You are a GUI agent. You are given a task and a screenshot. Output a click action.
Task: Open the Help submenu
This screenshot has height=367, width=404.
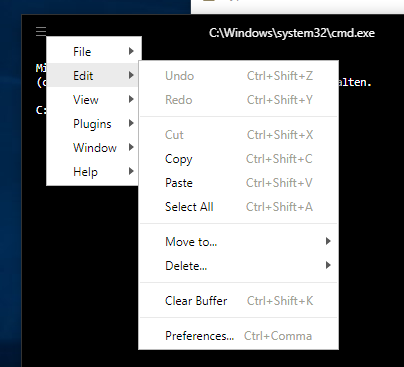point(92,171)
